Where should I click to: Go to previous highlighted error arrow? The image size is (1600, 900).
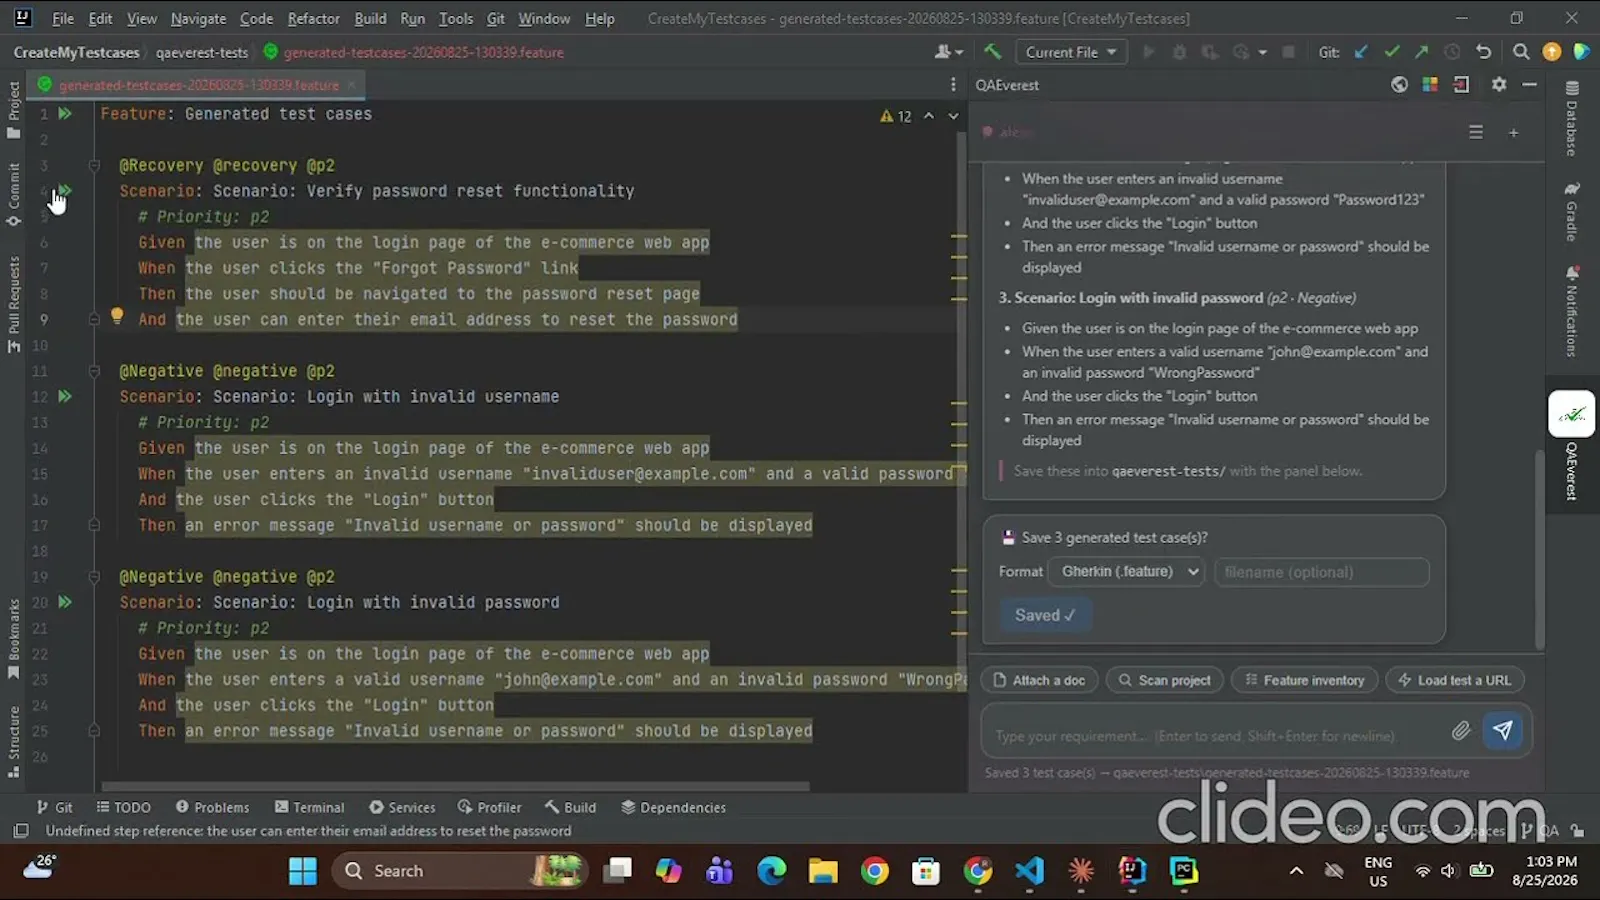click(x=929, y=116)
